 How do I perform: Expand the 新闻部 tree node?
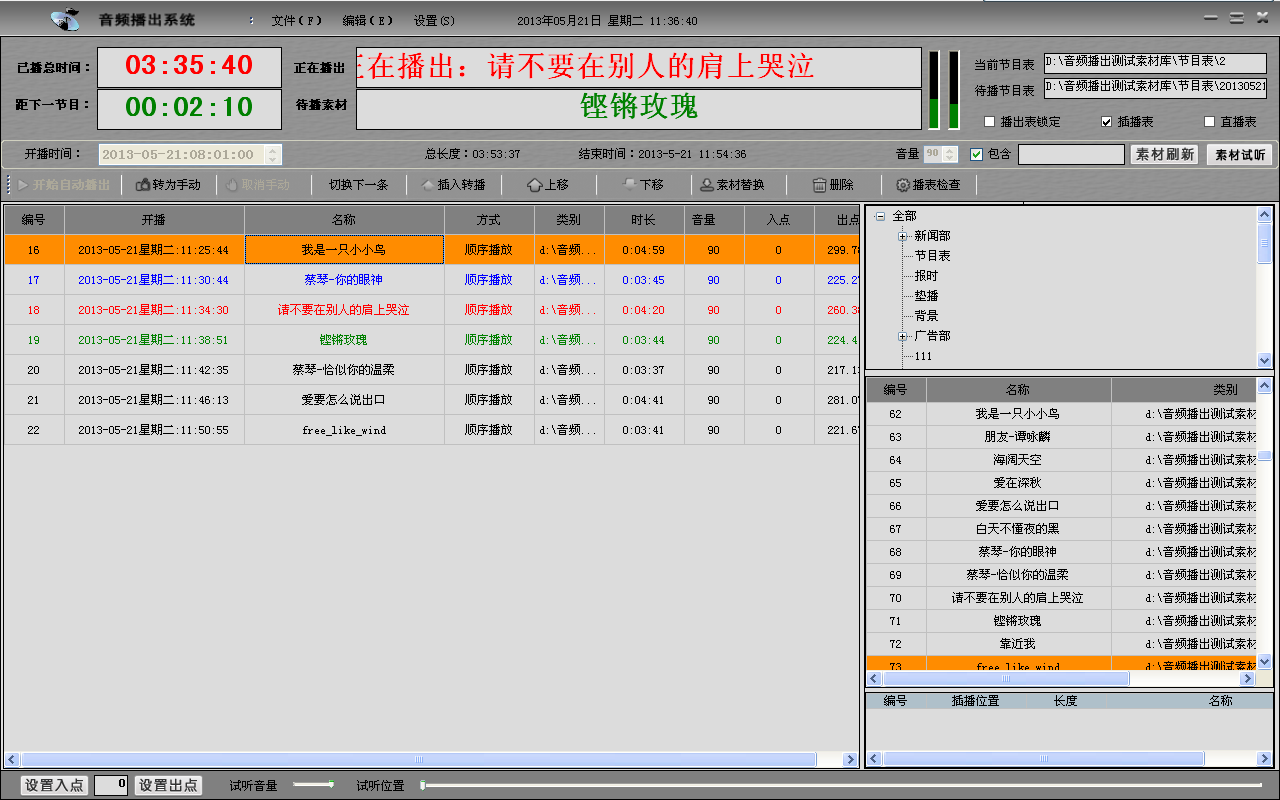903,236
